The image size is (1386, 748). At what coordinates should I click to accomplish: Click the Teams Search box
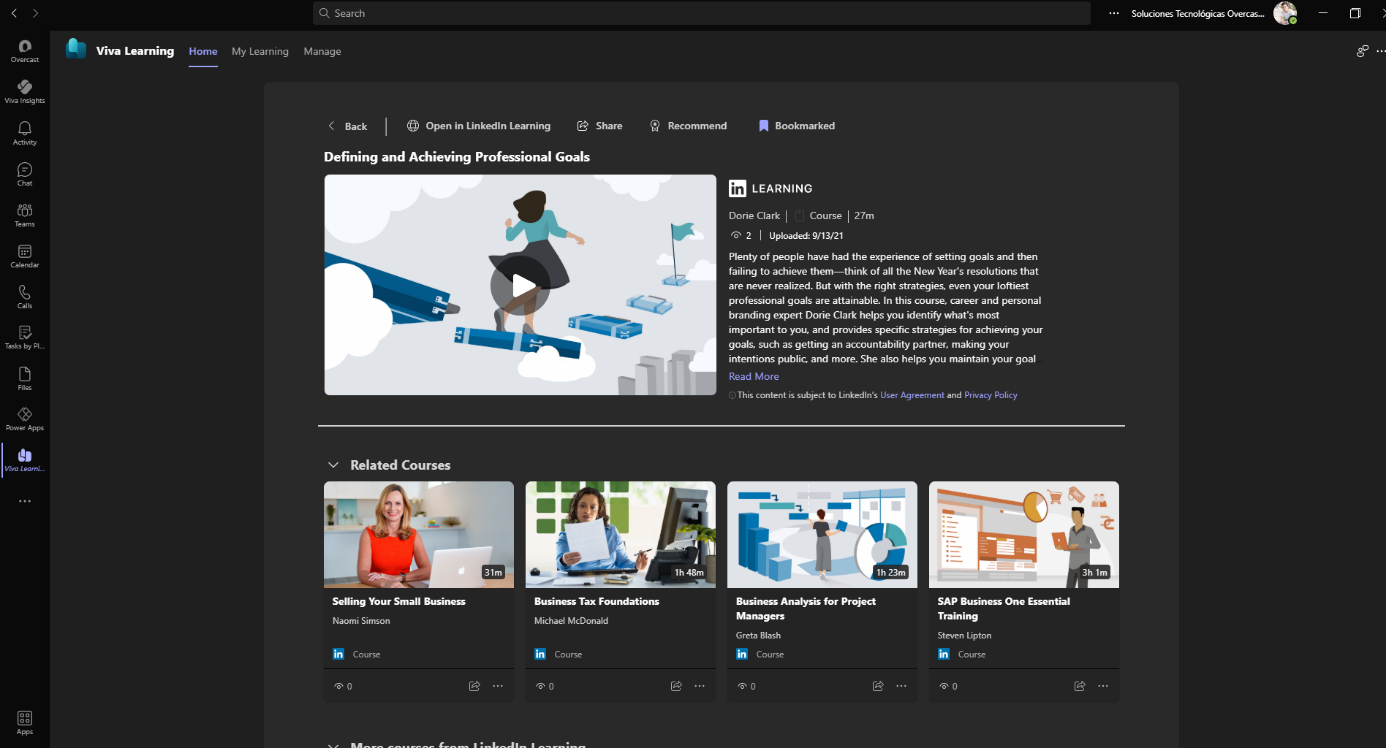point(702,13)
